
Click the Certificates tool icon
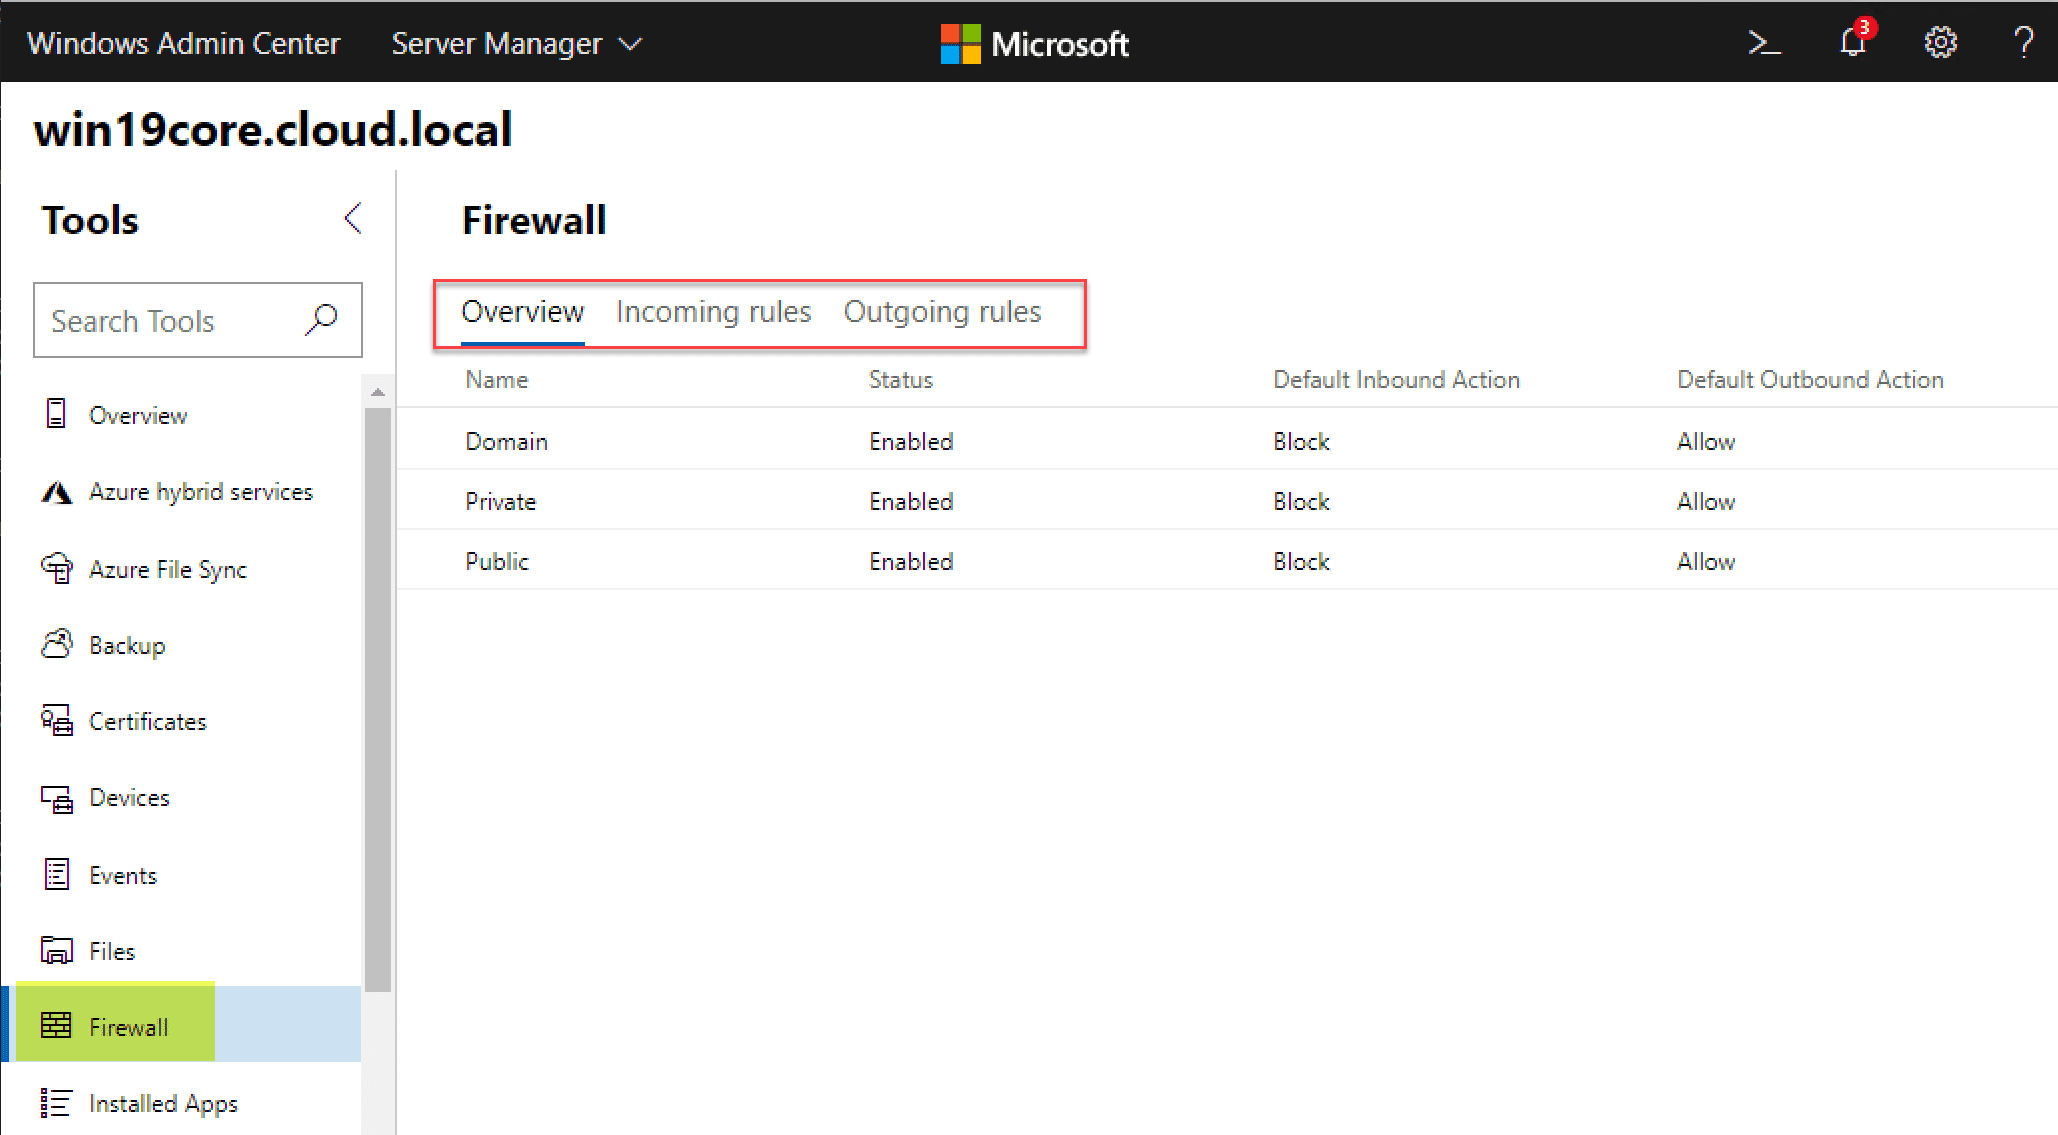pos(56,721)
